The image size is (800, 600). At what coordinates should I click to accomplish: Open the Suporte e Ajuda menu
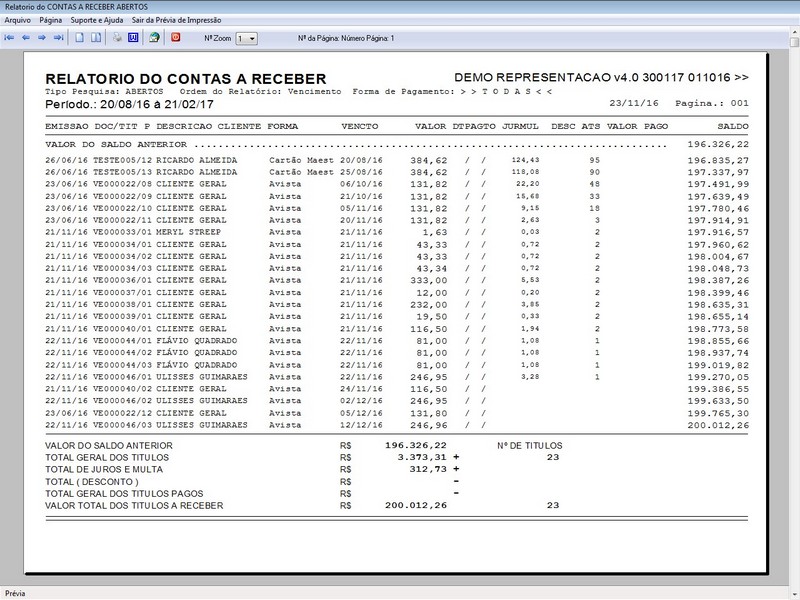pyautogui.click(x=96, y=20)
